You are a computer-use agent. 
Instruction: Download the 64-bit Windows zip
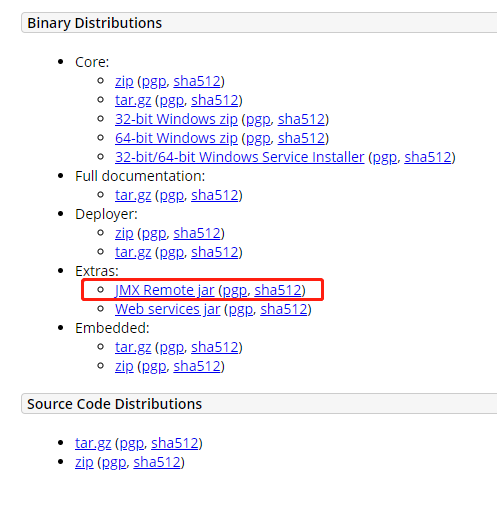(176, 138)
